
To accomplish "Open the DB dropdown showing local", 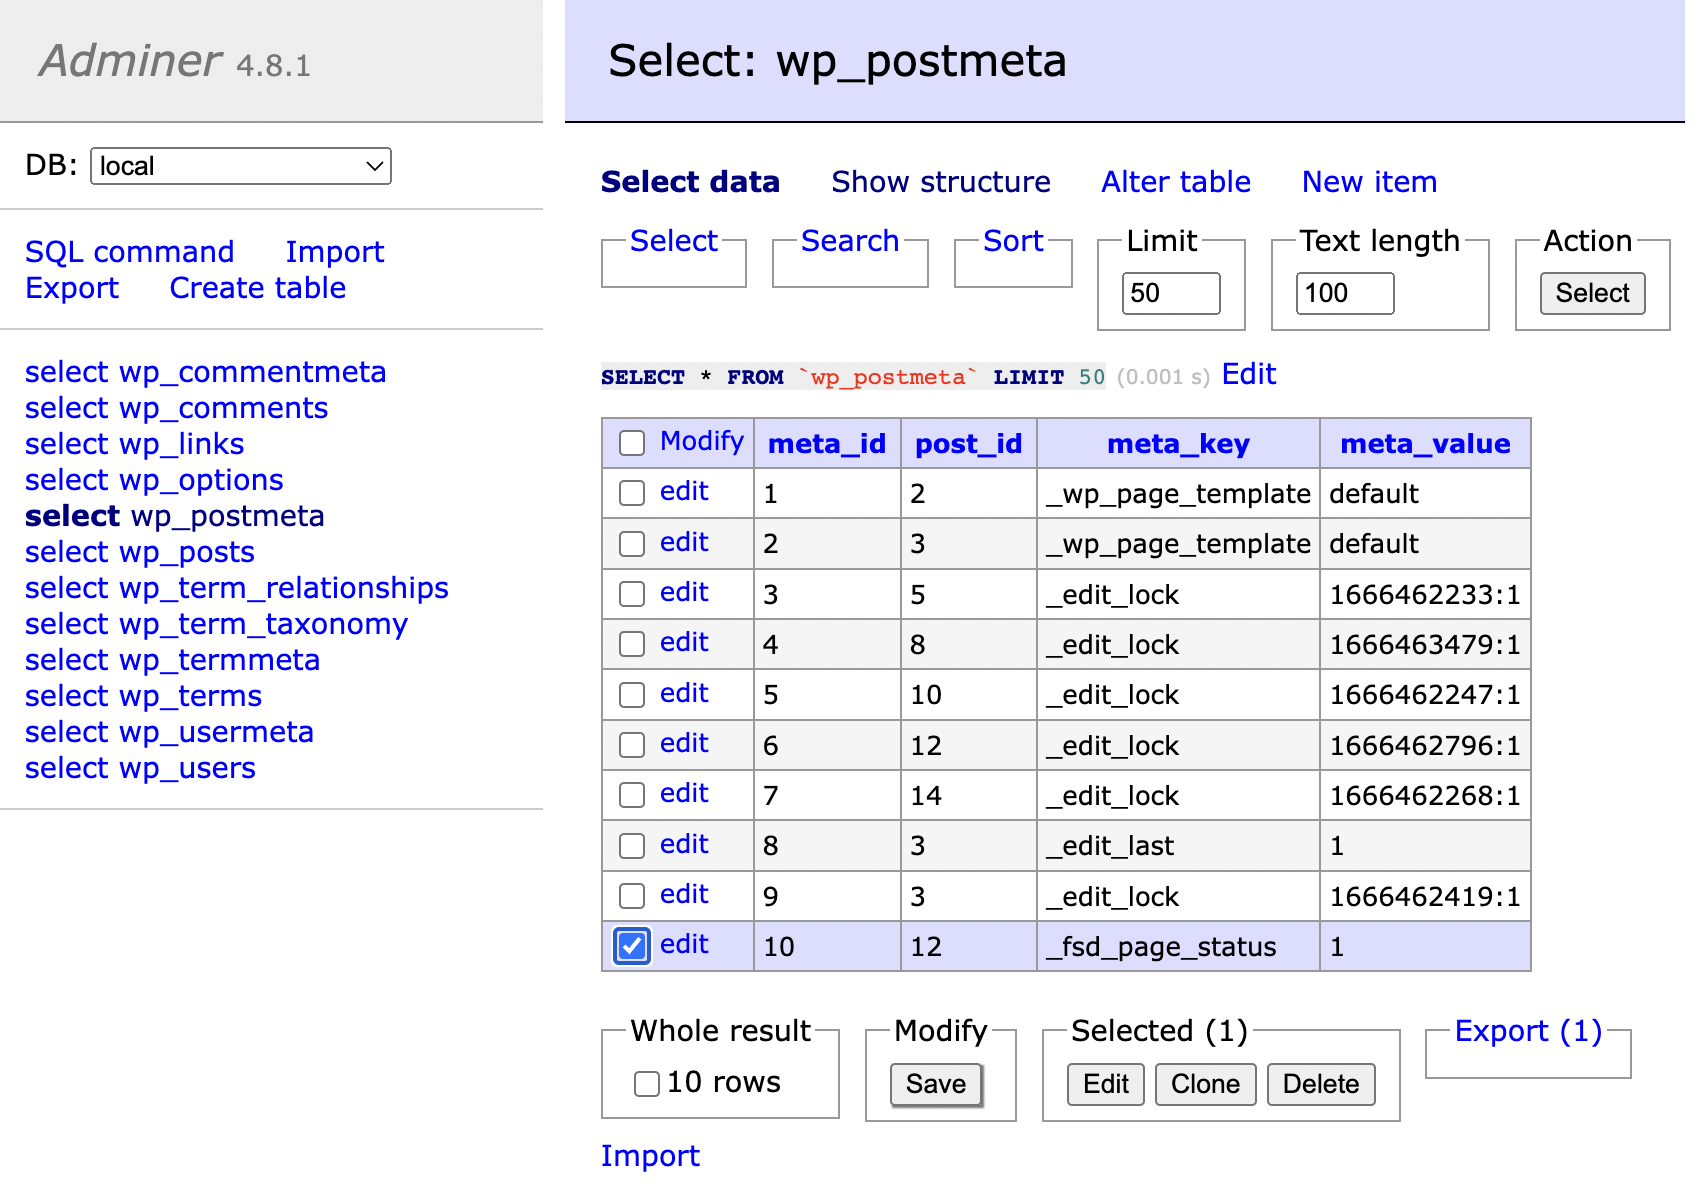I will pos(240,166).
